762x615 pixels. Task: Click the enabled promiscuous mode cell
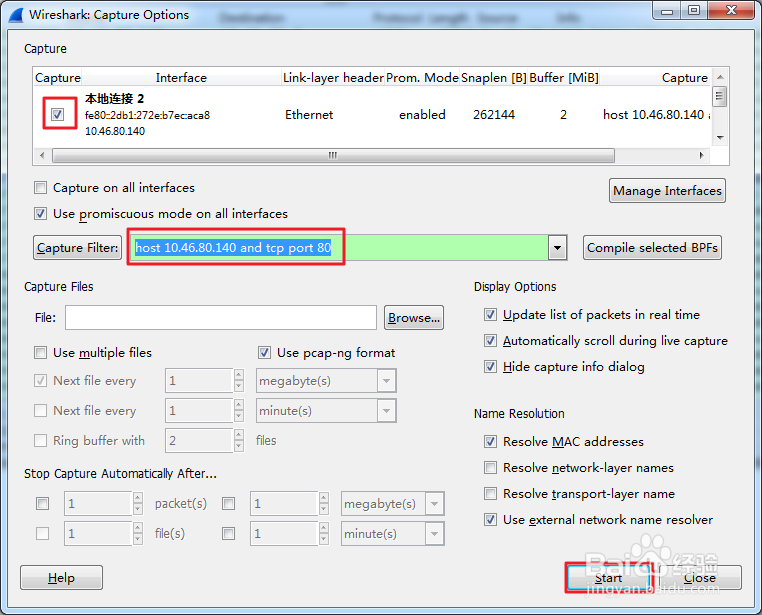pos(422,115)
